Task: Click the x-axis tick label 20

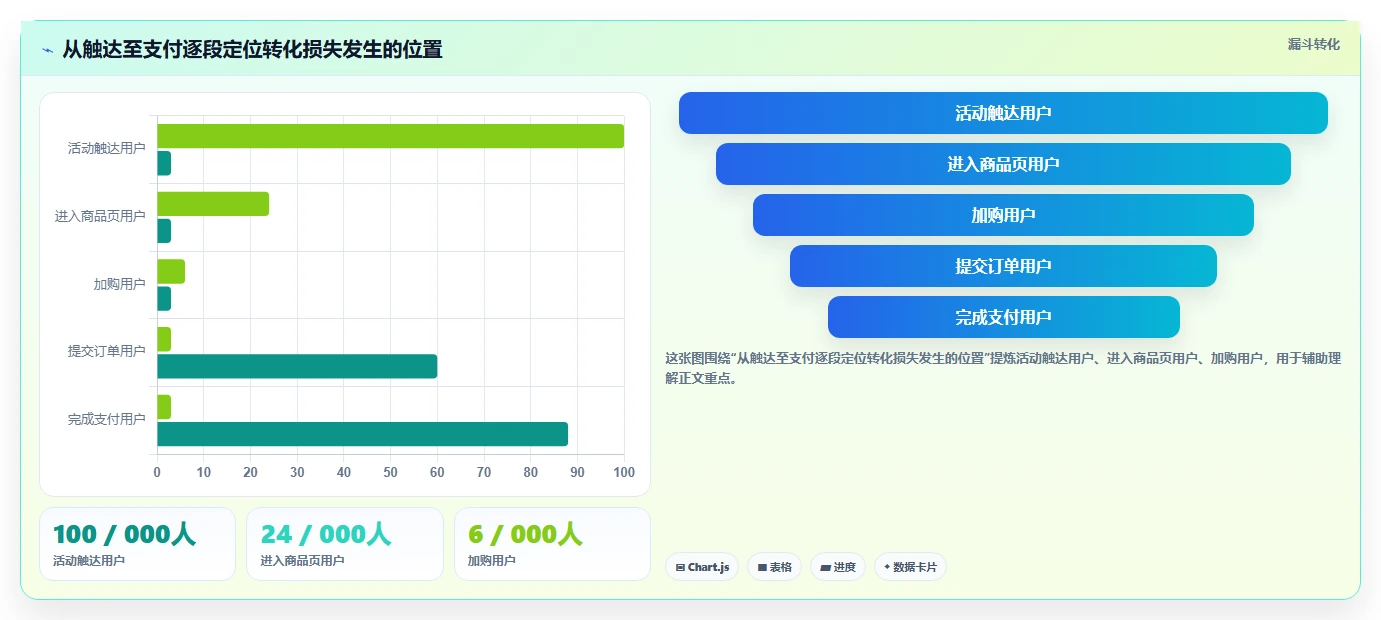Action: point(250,472)
